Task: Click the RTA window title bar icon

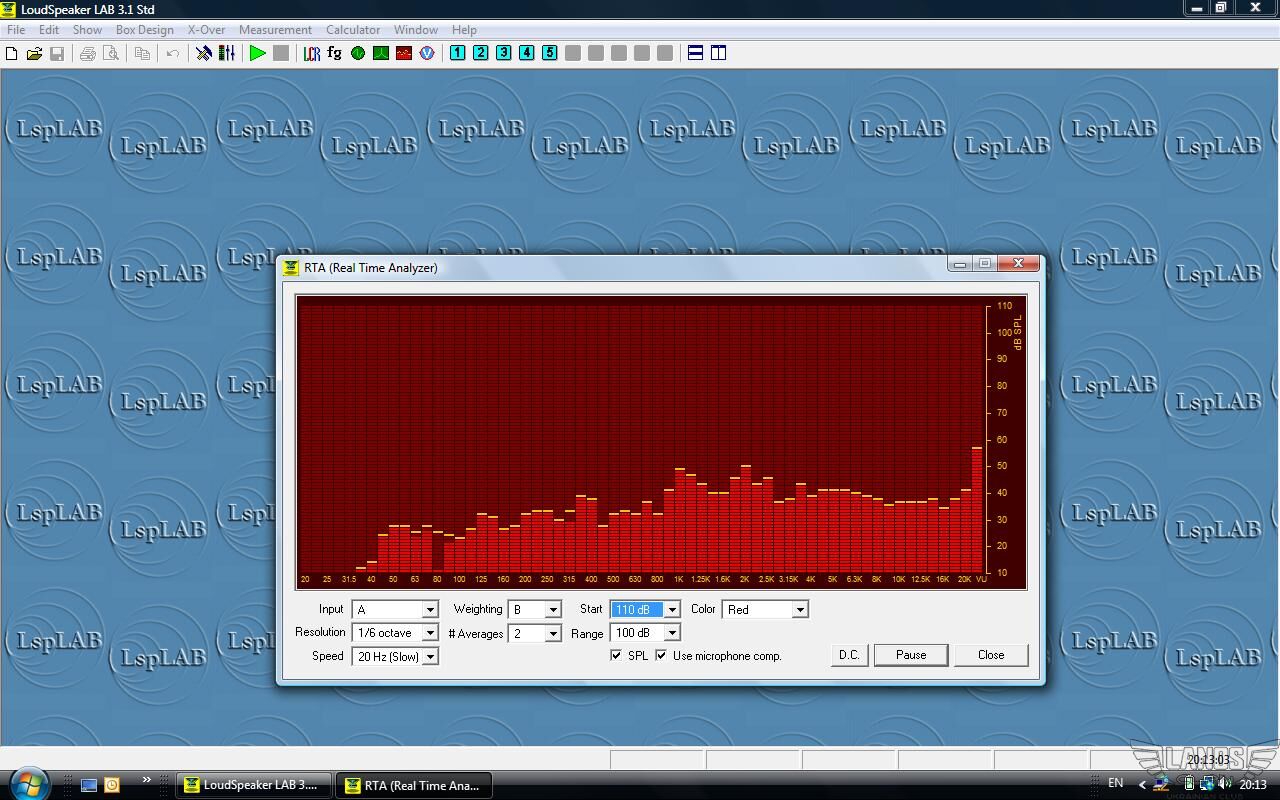Action: (291, 267)
